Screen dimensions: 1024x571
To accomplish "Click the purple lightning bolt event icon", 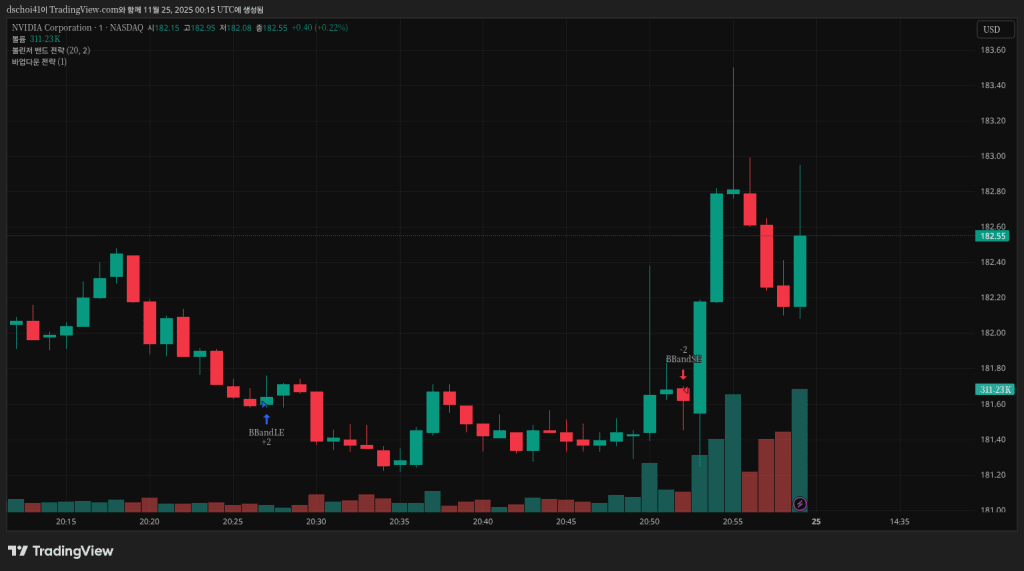I will pos(800,504).
